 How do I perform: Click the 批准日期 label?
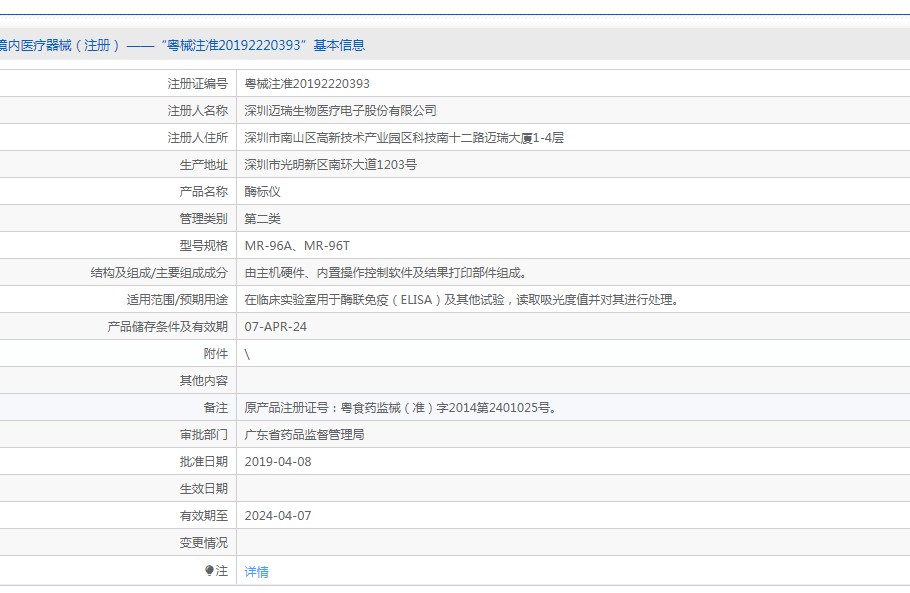(204, 462)
